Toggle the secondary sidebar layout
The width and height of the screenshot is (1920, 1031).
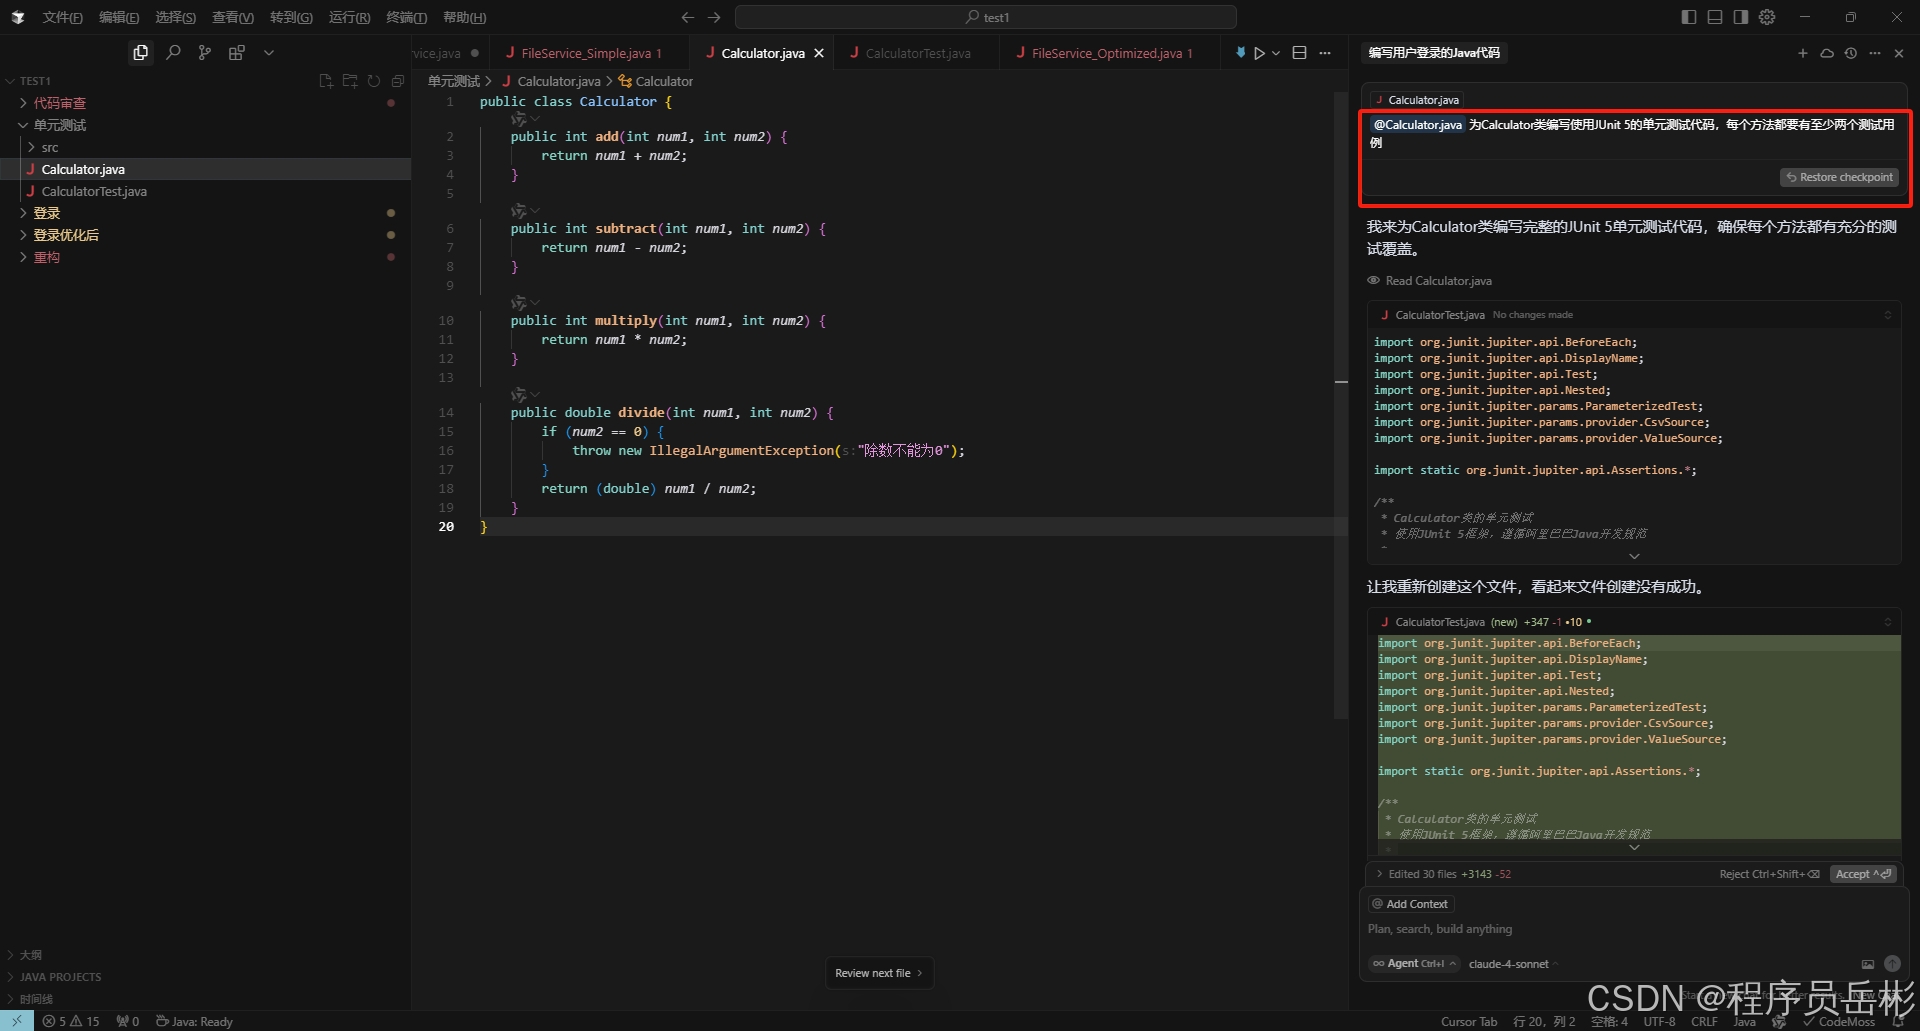(1741, 17)
